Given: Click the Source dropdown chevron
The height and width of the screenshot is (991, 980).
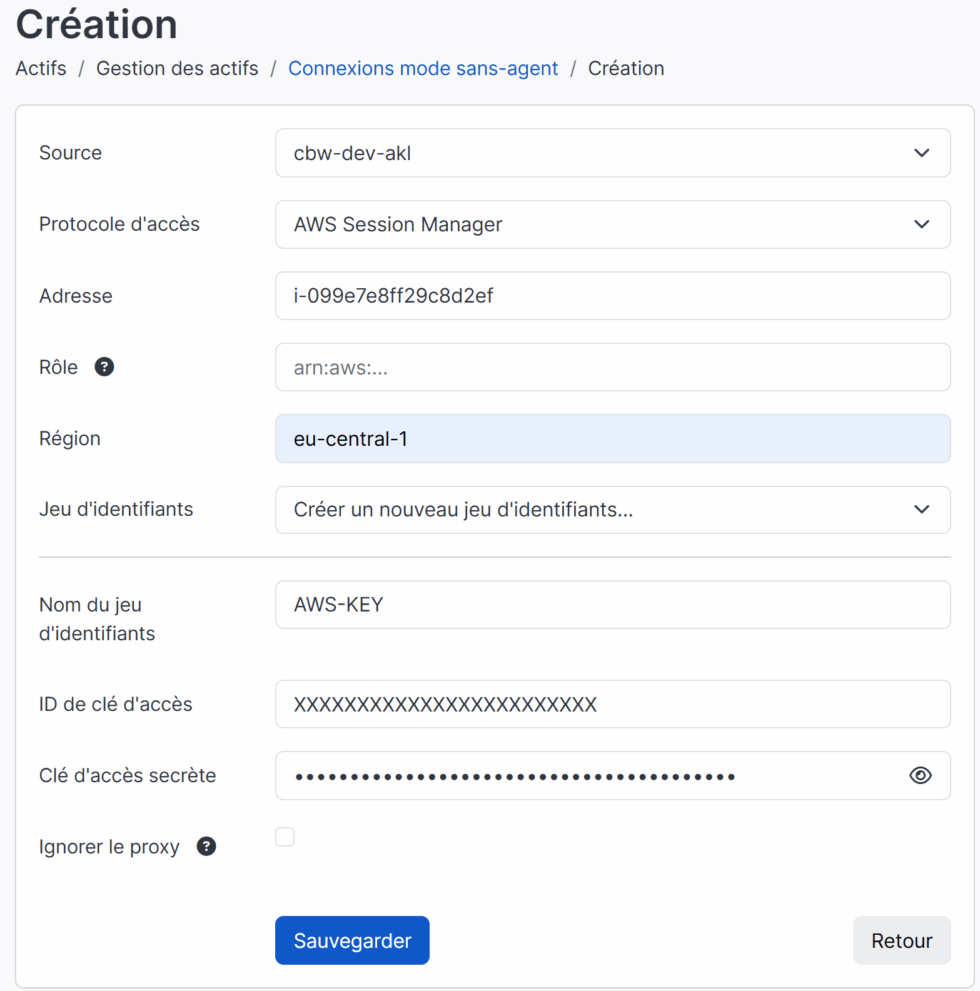Looking at the screenshot, I should click(922, 153).
